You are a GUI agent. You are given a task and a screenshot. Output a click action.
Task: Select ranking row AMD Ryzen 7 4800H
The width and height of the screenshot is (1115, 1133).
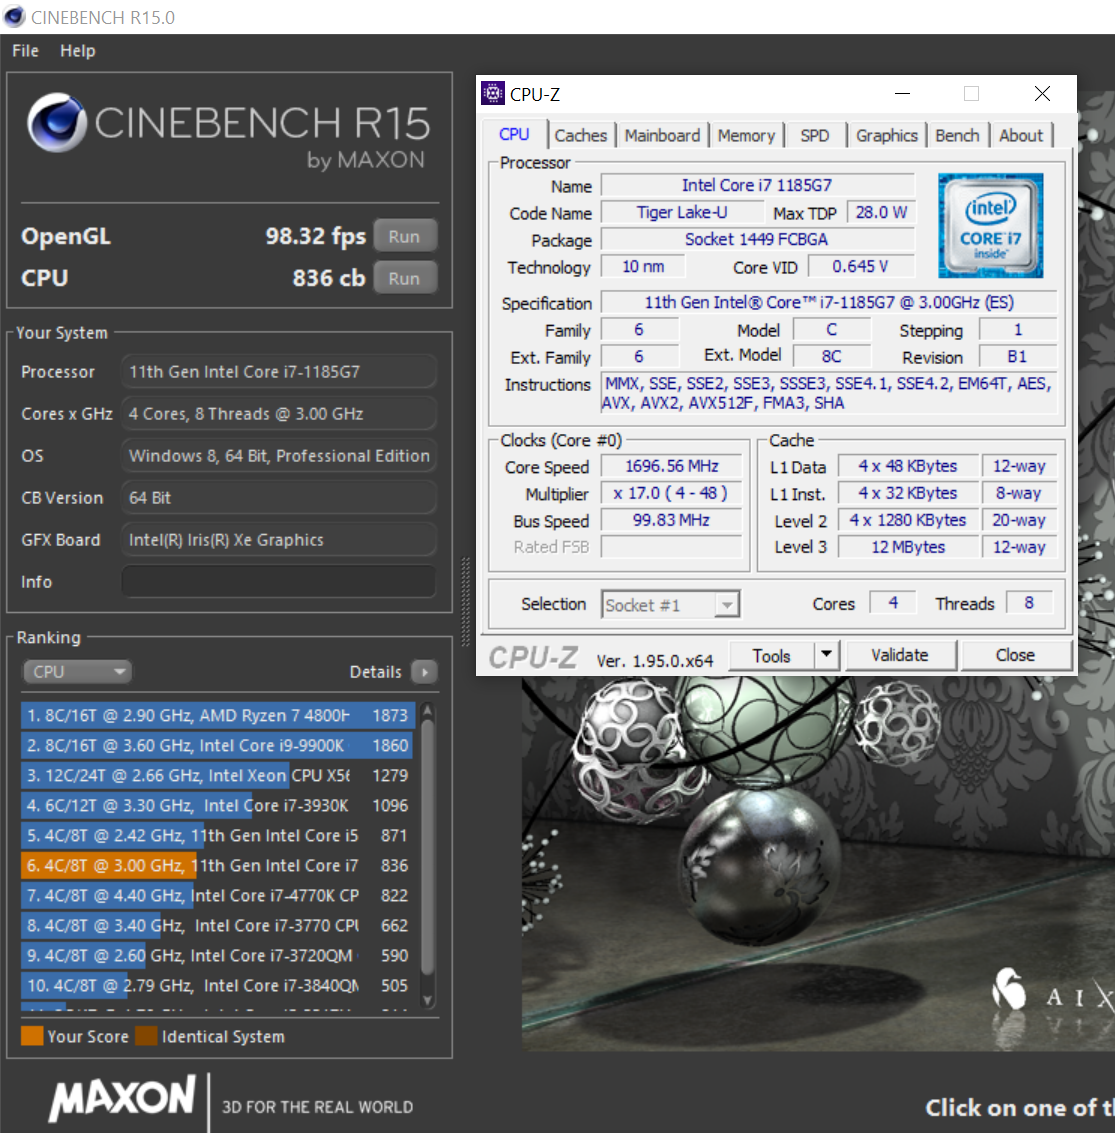tap(218, 715)
